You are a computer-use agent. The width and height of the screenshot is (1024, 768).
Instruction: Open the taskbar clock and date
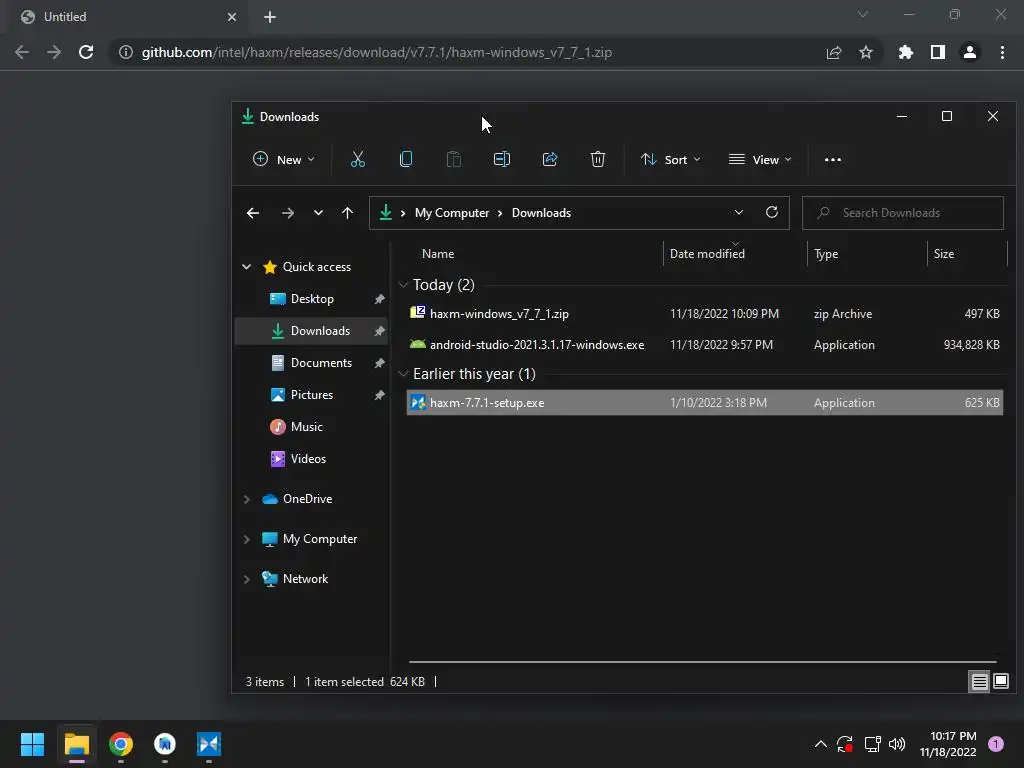[948, 744]
